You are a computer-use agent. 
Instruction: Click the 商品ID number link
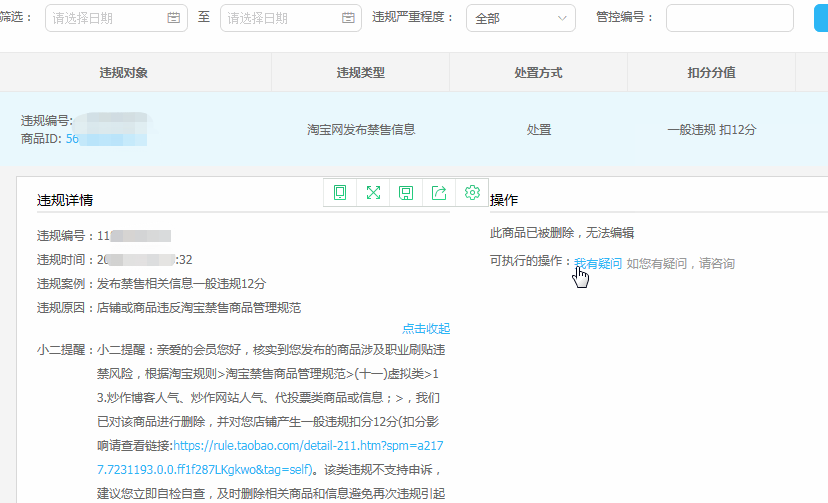[106, 139]
